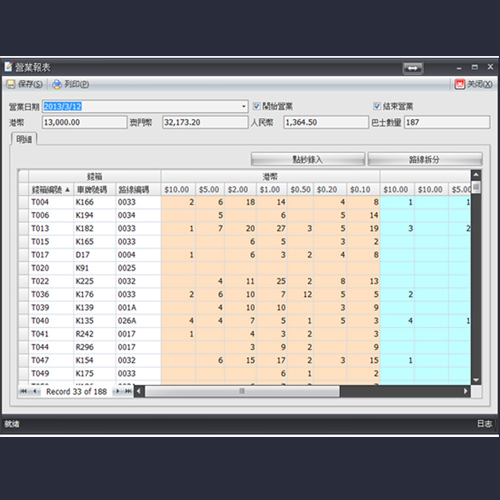The height and width of the screenshot is (500, 500).
Task: Click the 港幣 group header band
Action: pyautogui.click(x=270, y=176)
